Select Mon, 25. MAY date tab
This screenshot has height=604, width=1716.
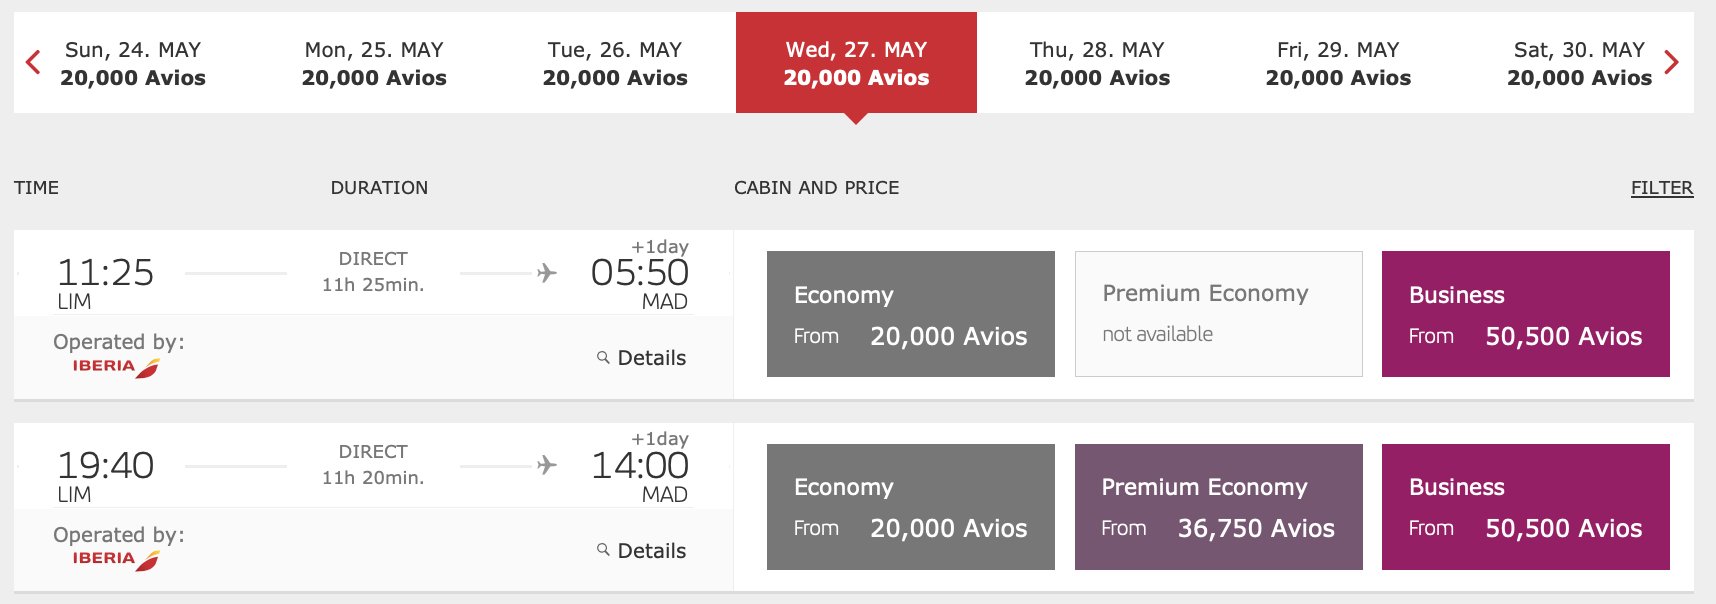coord(374,63)
